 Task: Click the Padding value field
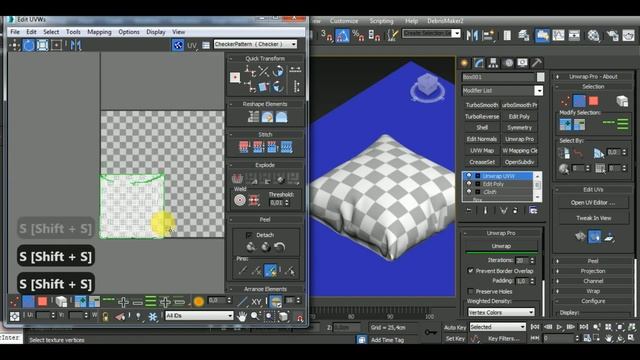(x=522, y=281)
